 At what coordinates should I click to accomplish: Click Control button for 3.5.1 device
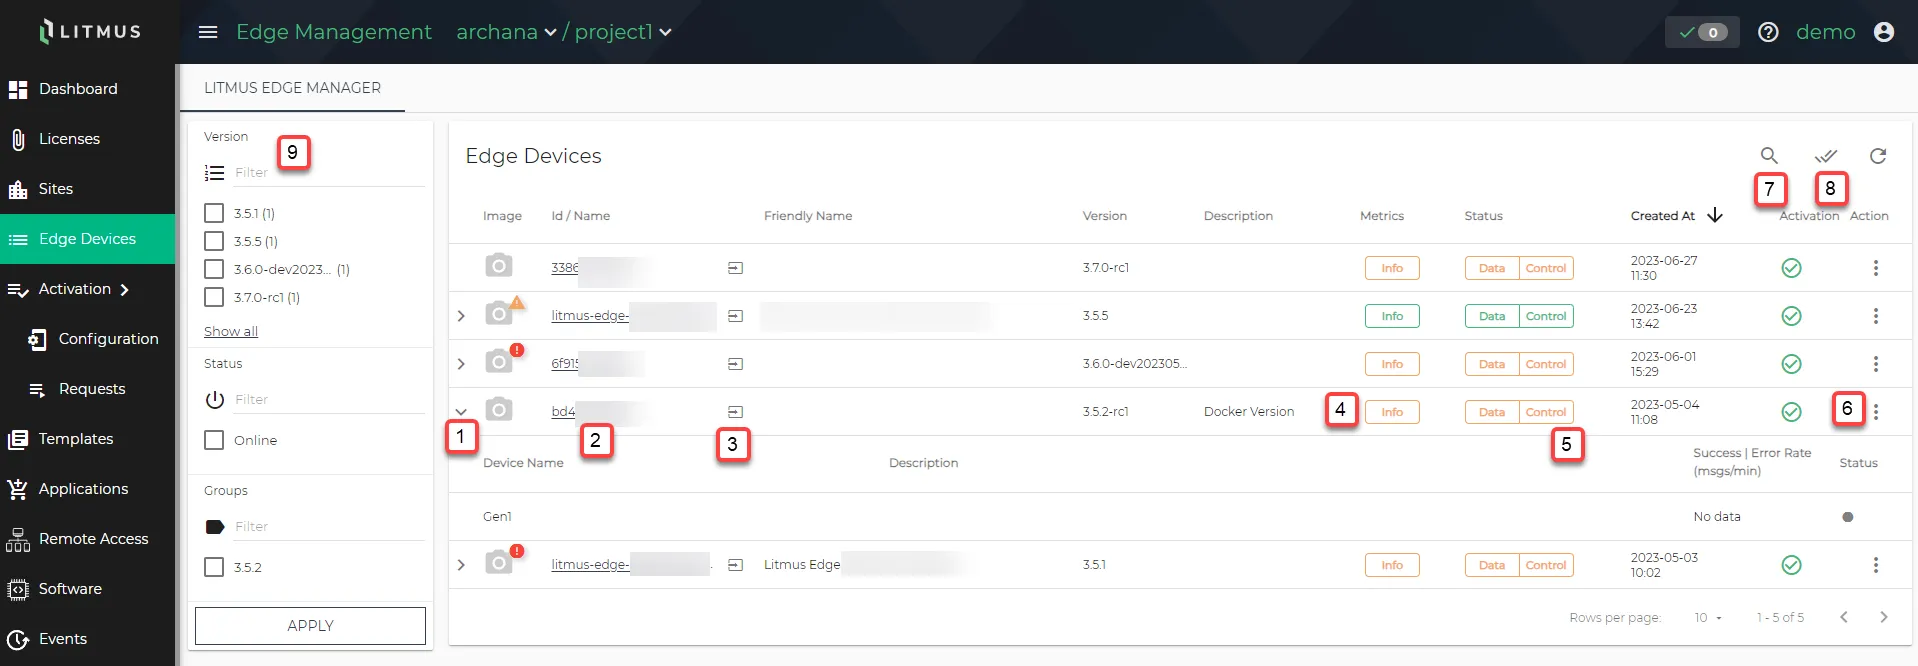click(x=1546, y=565)
